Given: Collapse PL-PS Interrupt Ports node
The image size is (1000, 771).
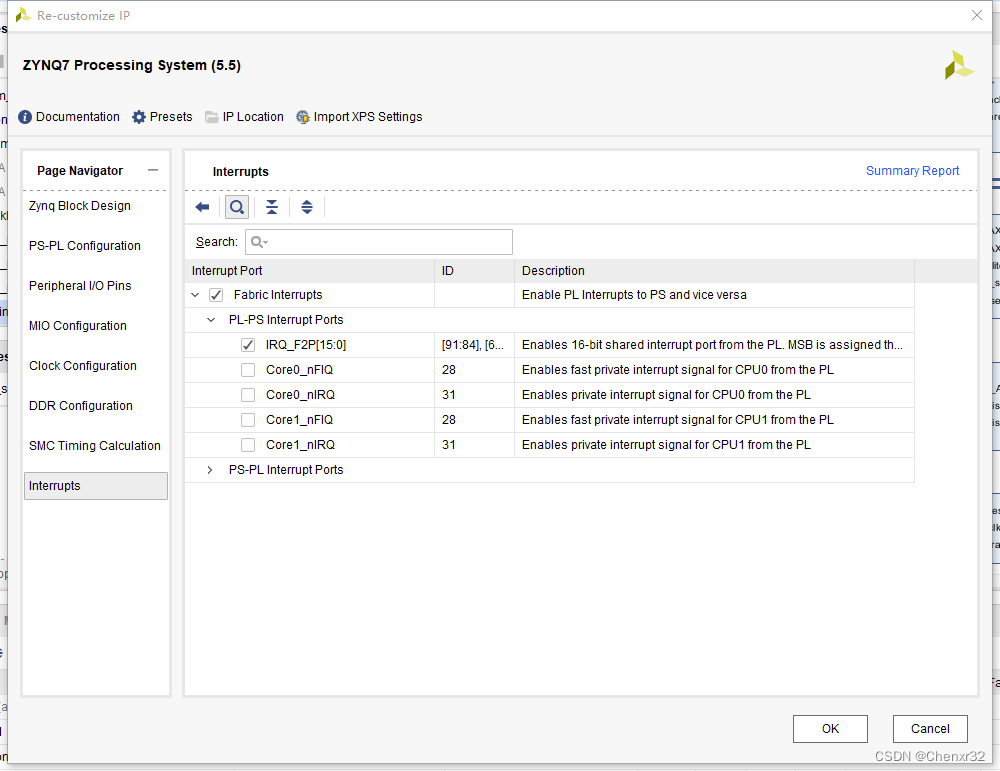Looking at the screenshot, I should point(211,319).
